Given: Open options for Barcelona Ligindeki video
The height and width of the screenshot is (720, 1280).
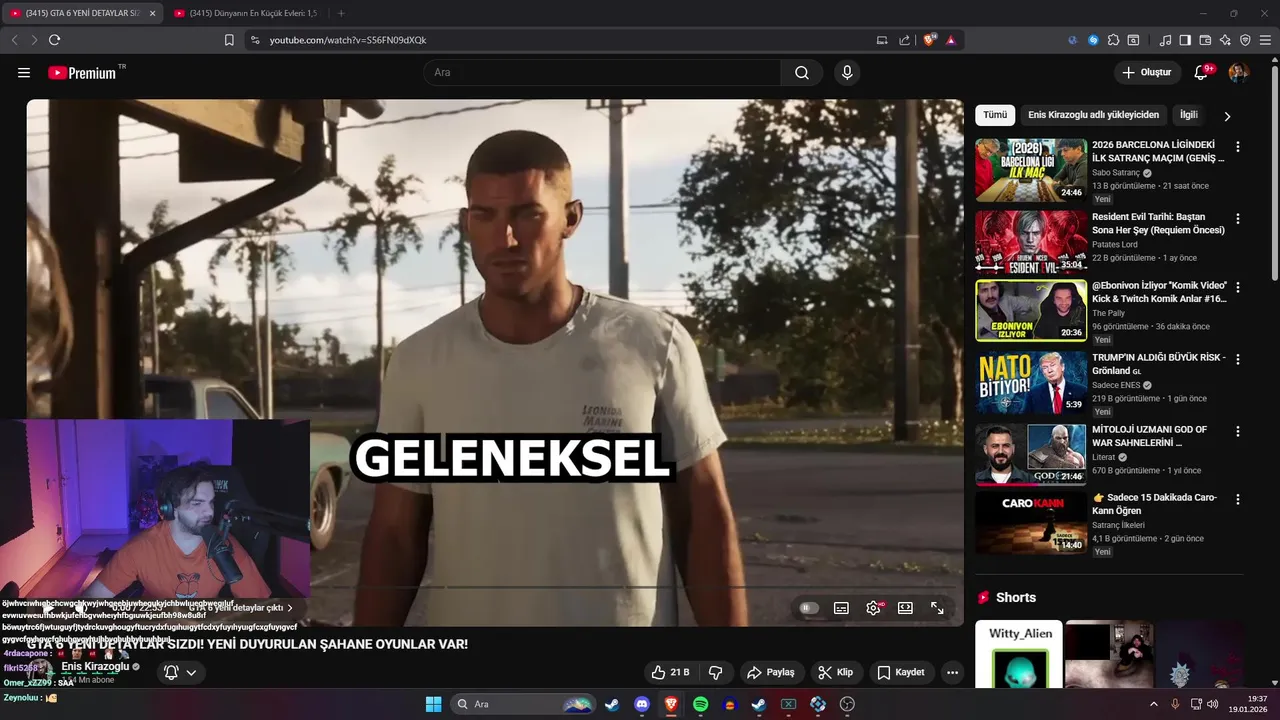Looking at the screenshot, I should click(x=1238, y=146).
